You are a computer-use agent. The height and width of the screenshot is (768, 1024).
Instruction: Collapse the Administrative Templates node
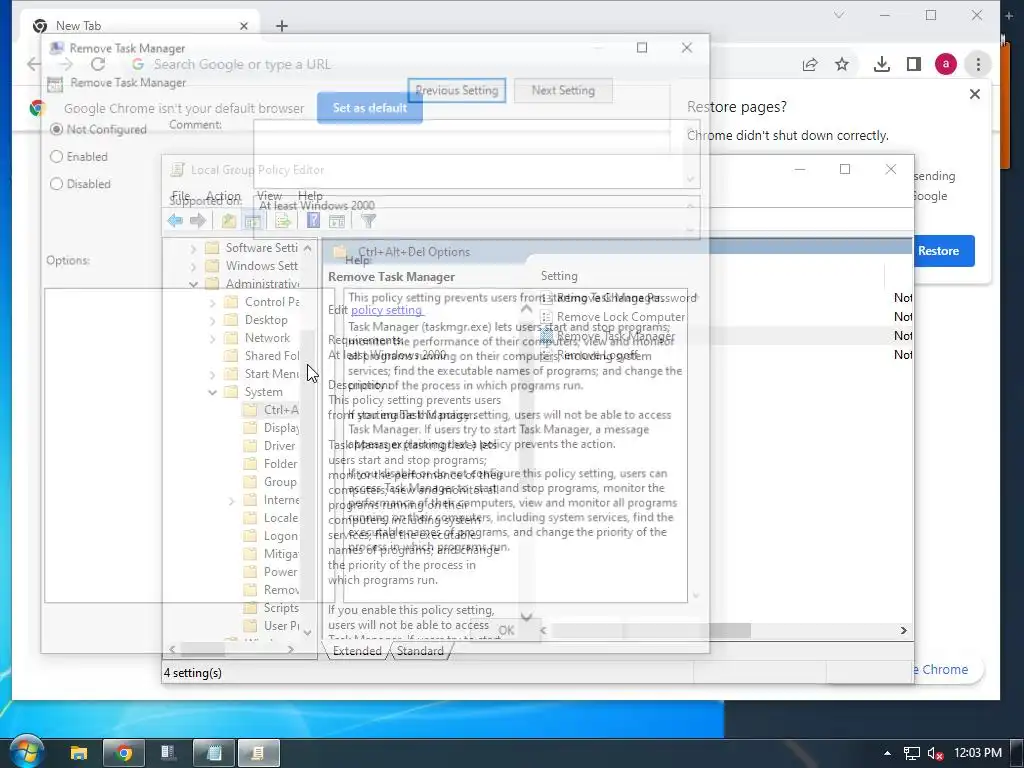[x=193, y=284]
